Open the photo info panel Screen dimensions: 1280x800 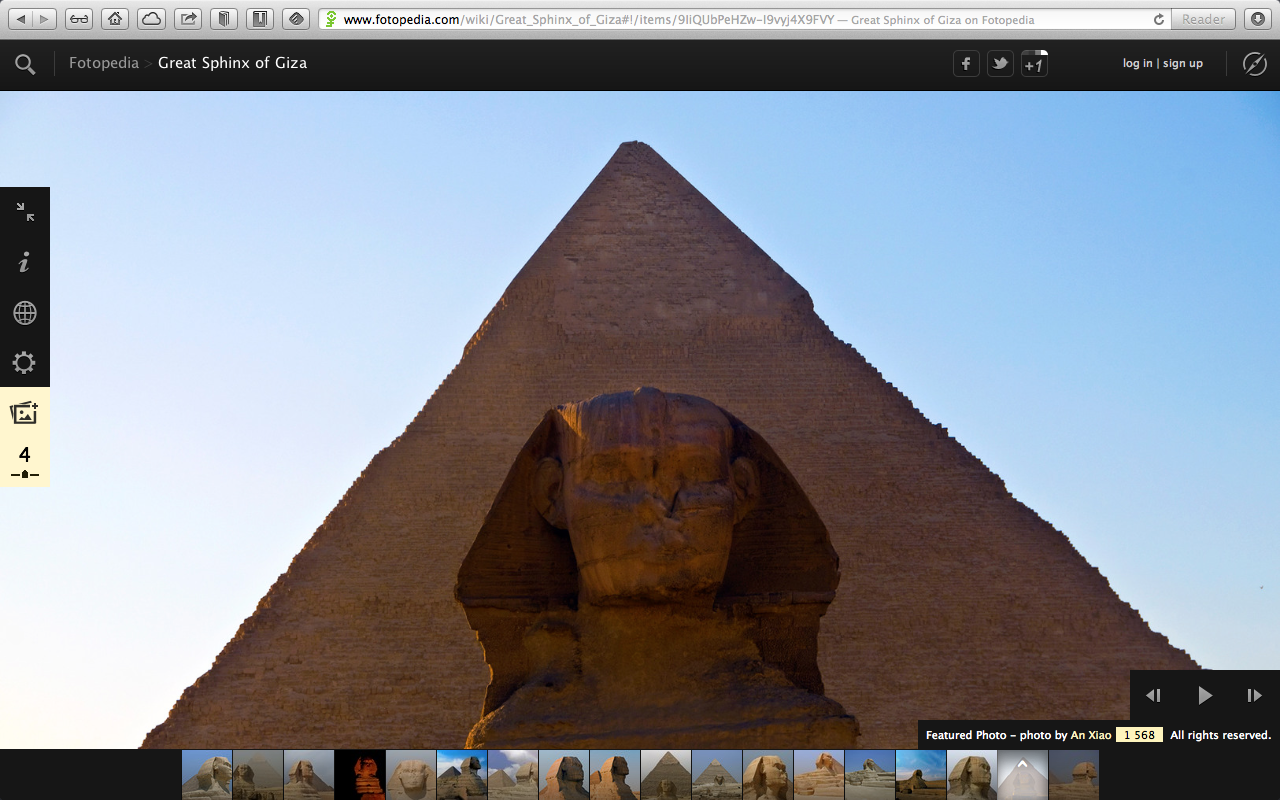(x=24, y=261)
